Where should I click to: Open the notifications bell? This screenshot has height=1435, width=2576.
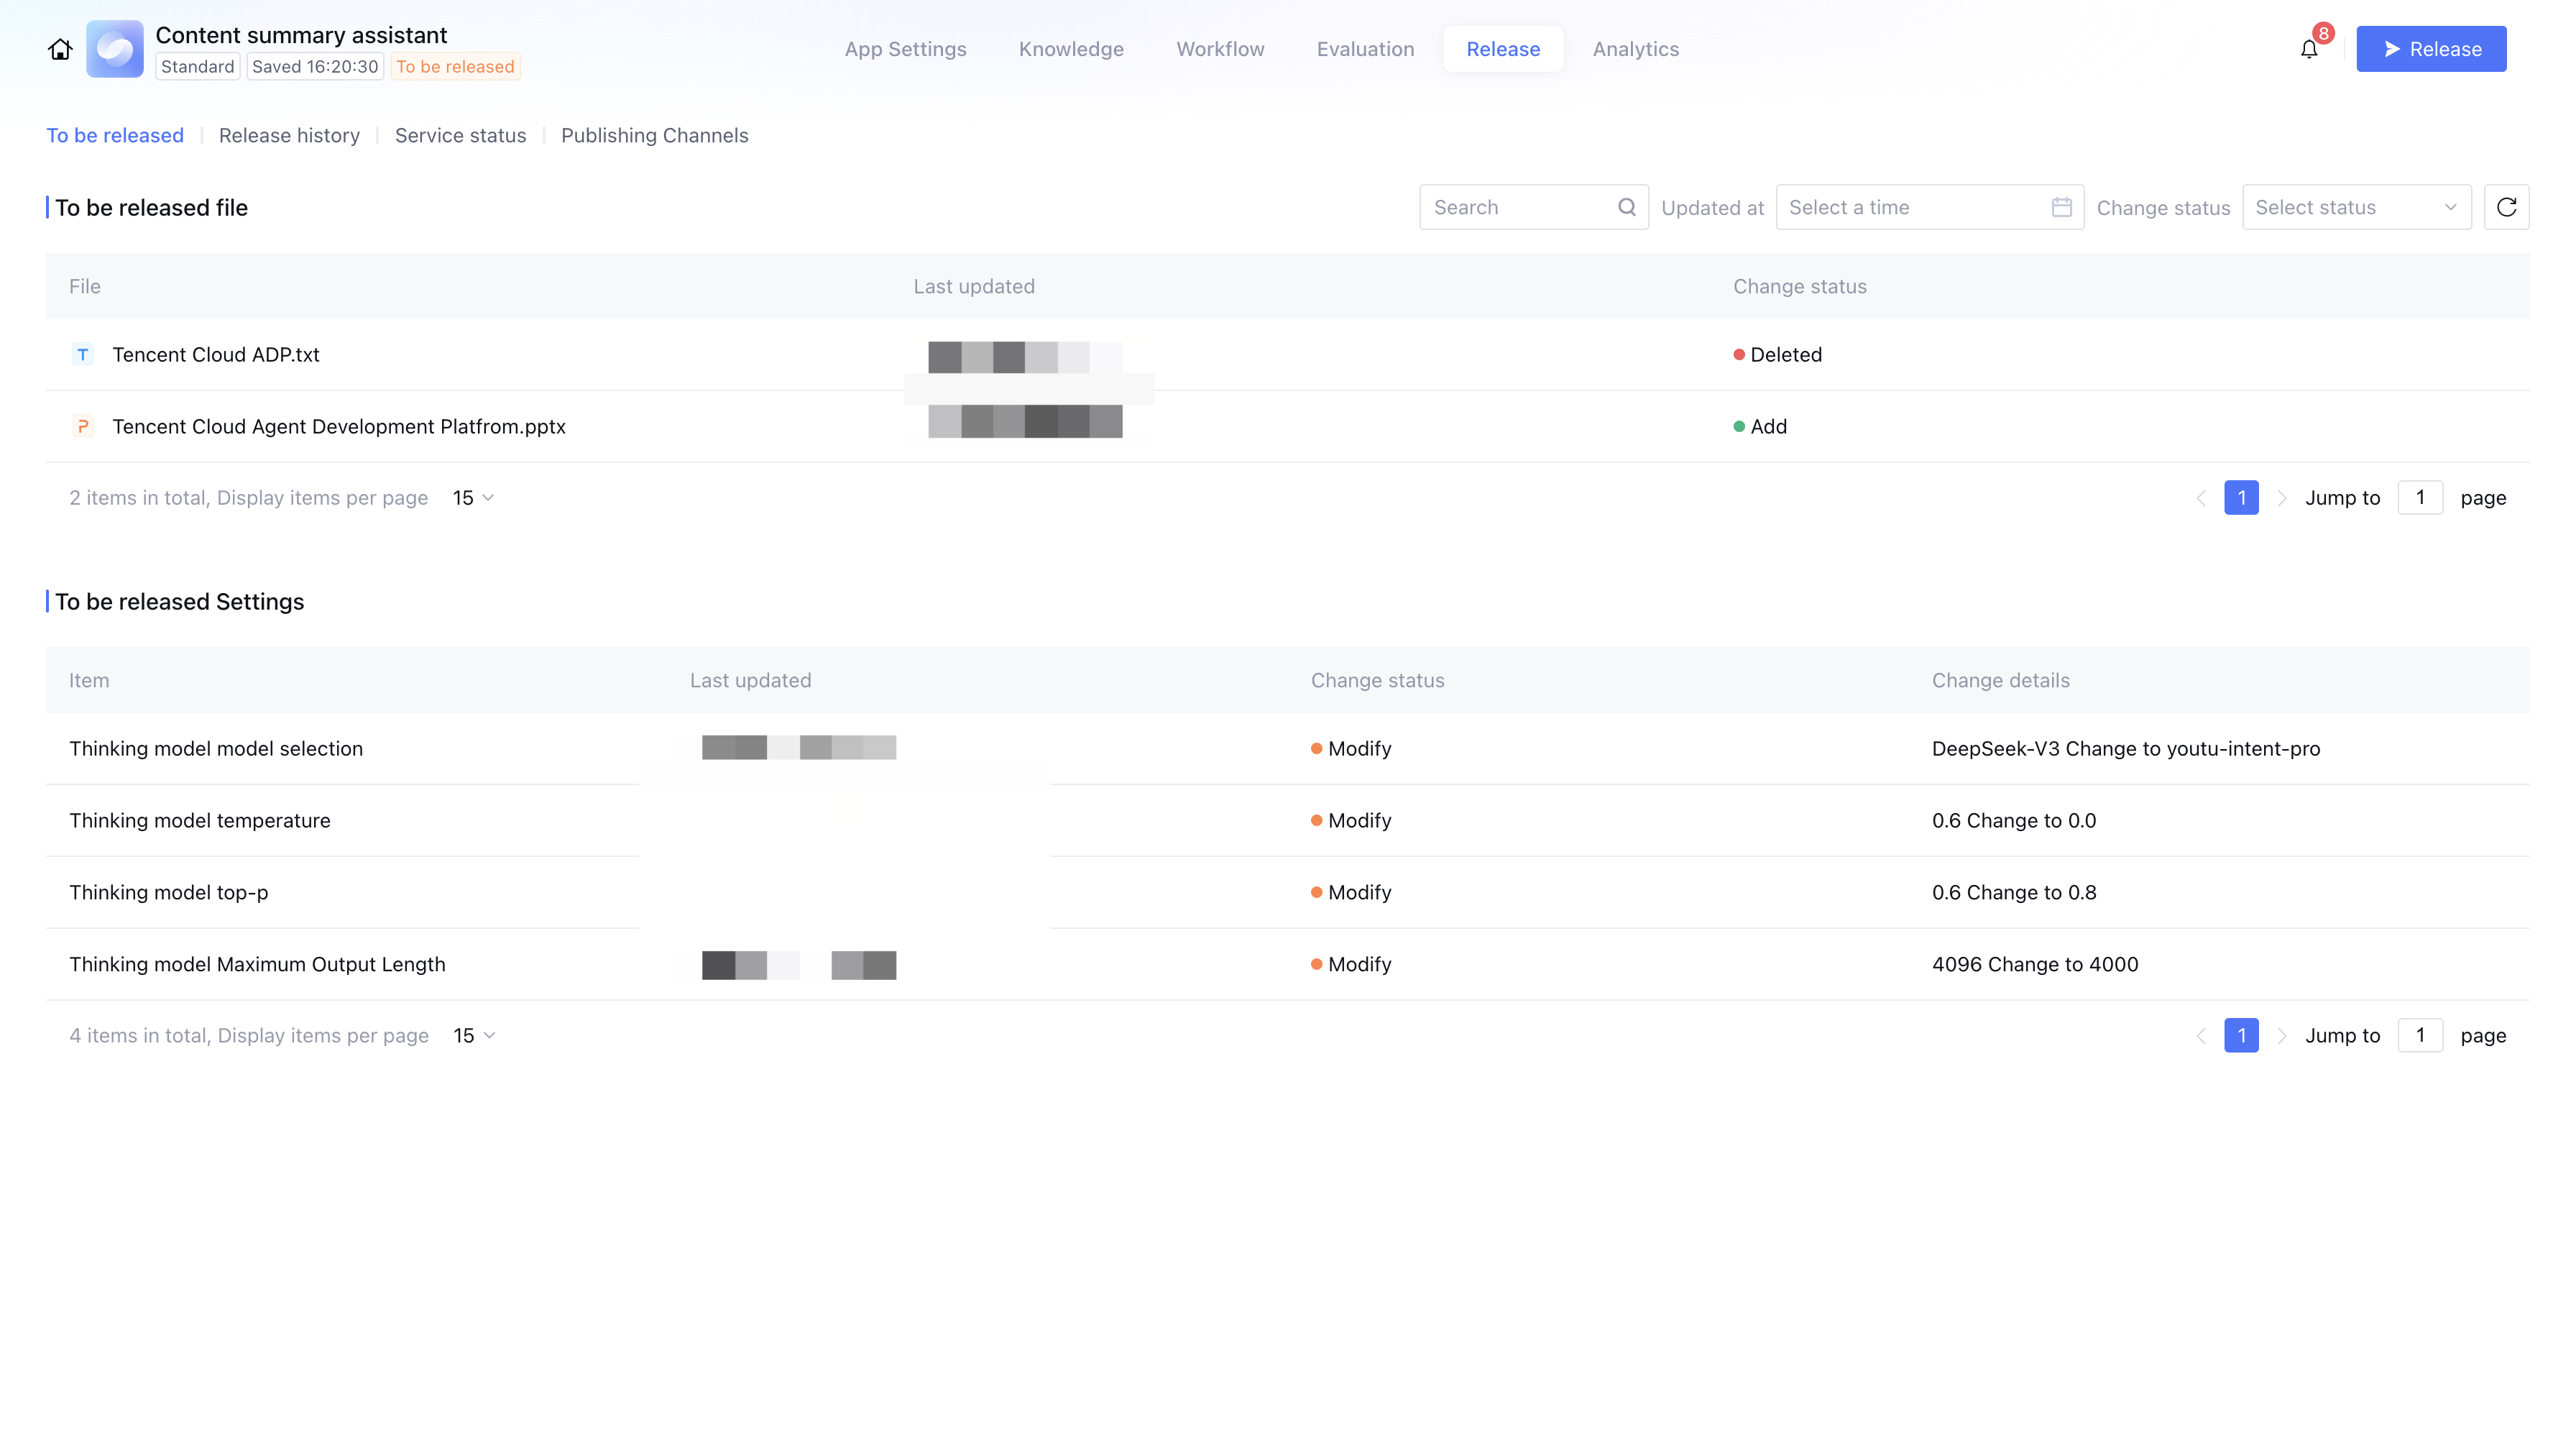click(2308, 49)
